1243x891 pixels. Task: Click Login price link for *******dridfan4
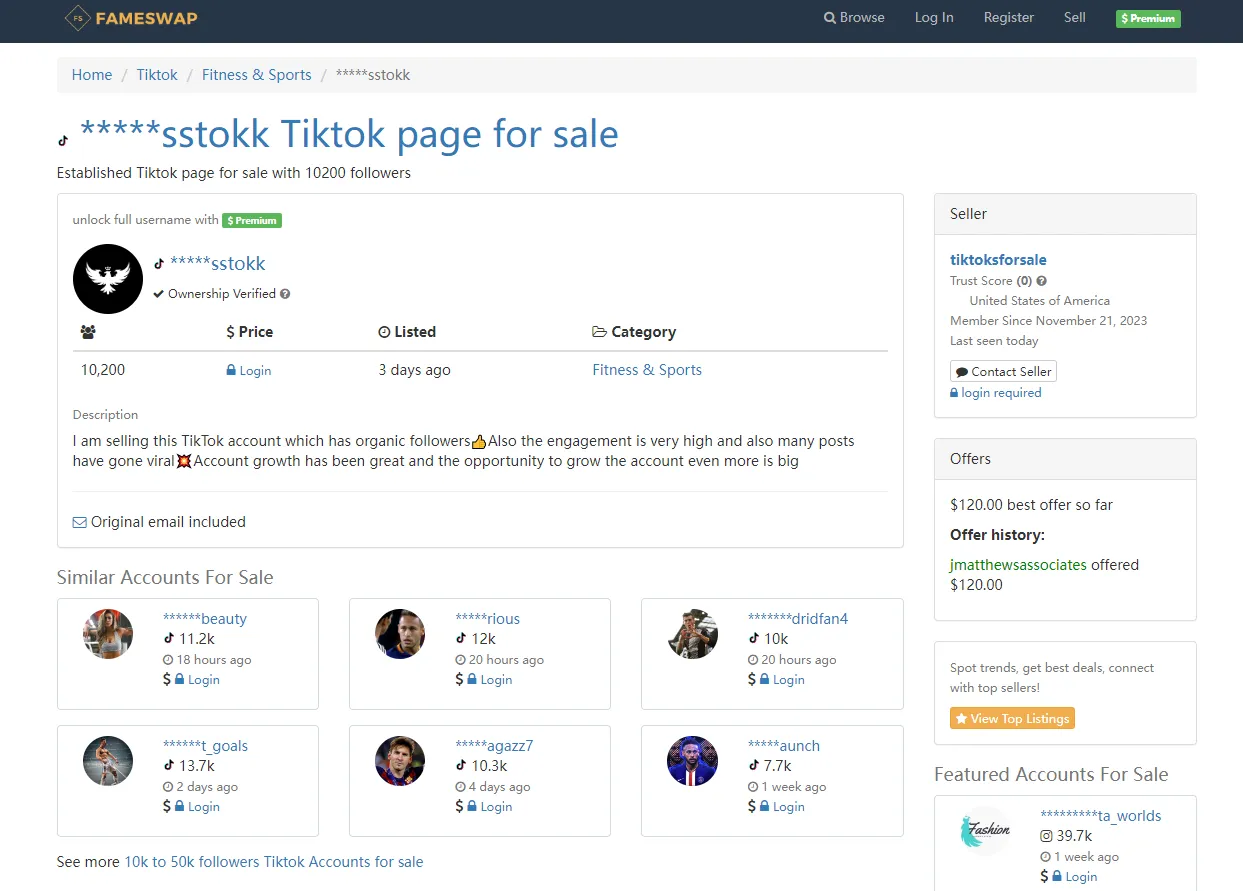click(789, 680)
